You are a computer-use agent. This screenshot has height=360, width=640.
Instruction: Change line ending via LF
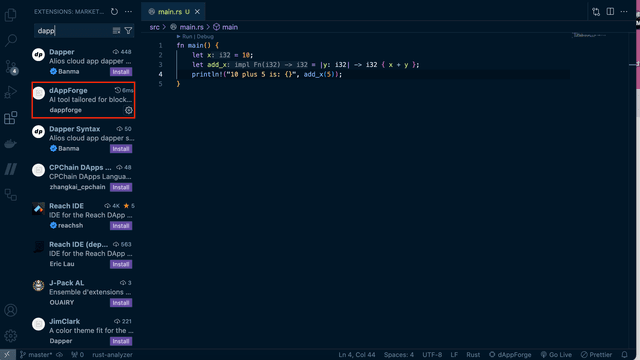(x=454, y=355)
